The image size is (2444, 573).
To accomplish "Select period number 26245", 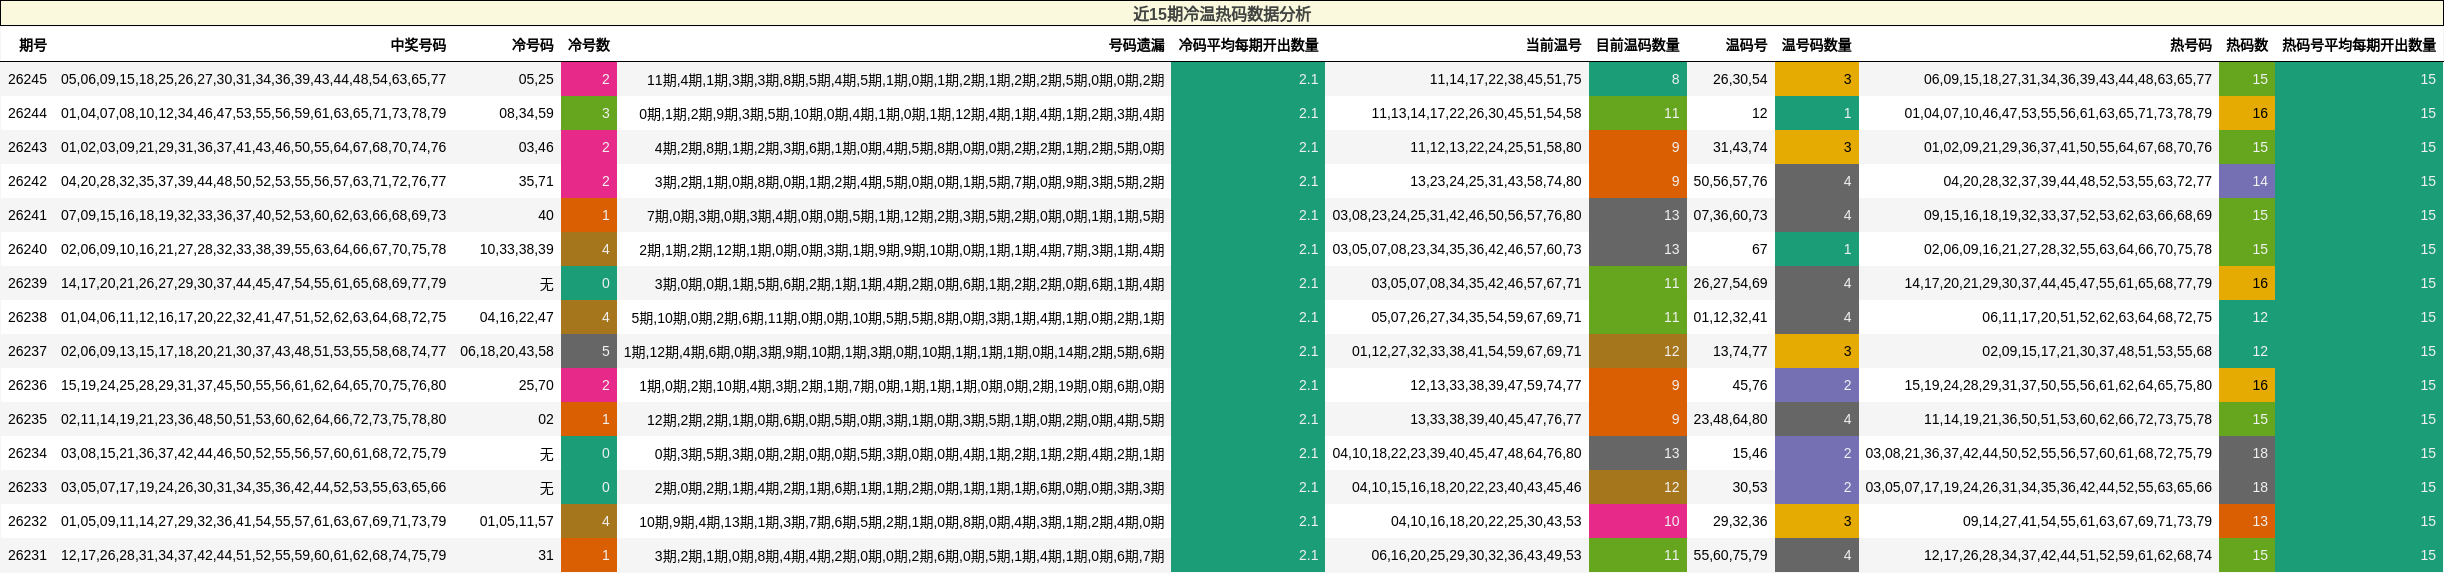I will point(27,79).
